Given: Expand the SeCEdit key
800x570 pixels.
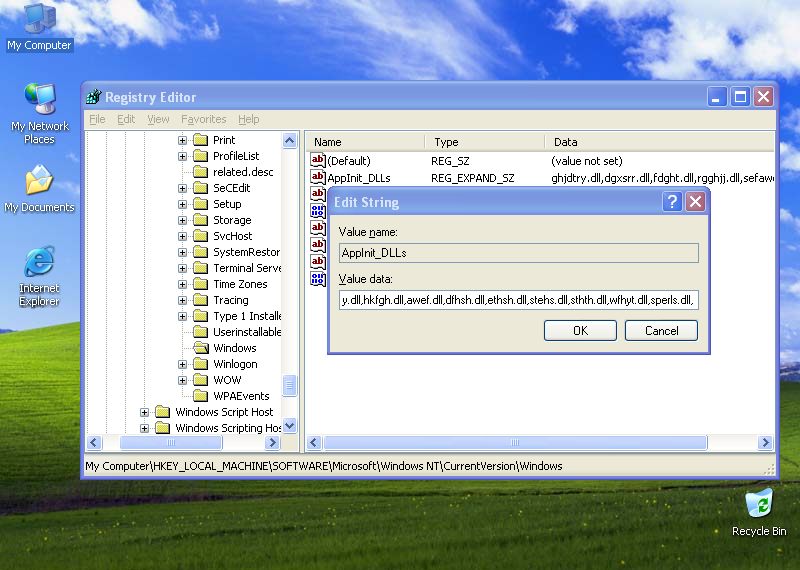Looking at the screenshot, I should (182, 188).
